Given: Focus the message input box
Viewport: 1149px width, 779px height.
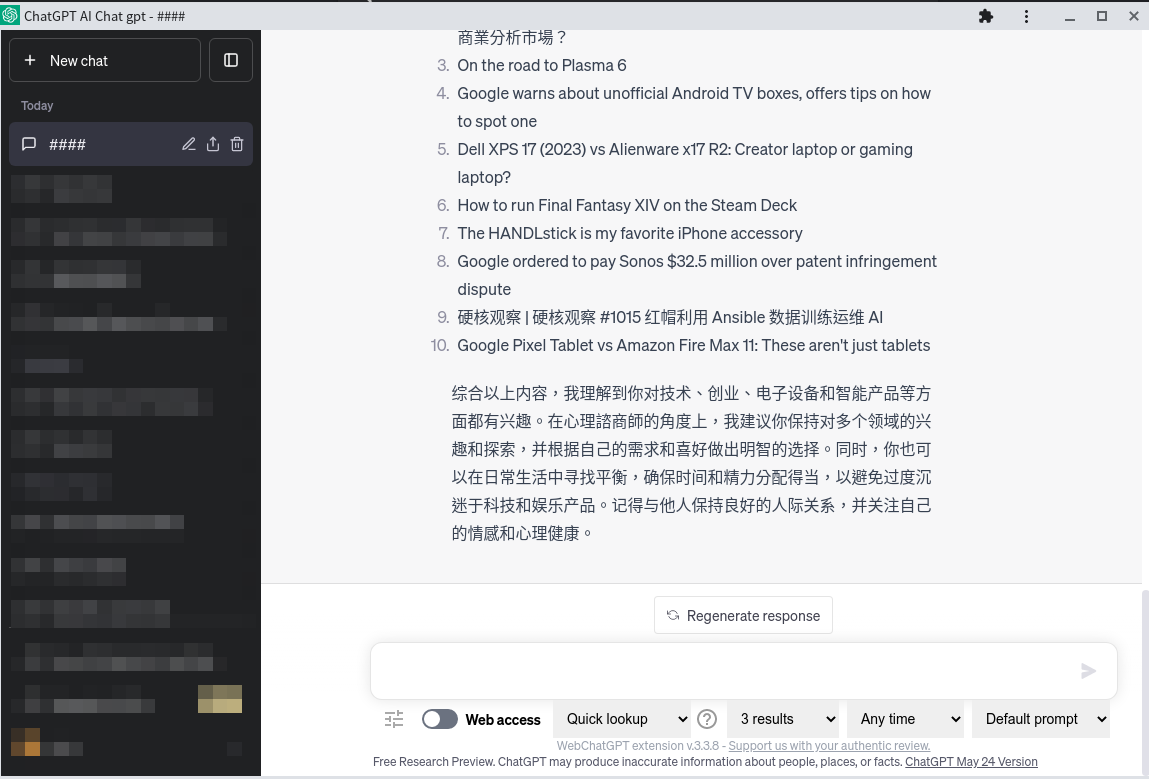Looking at the screenshot, I should coord(744,671).
